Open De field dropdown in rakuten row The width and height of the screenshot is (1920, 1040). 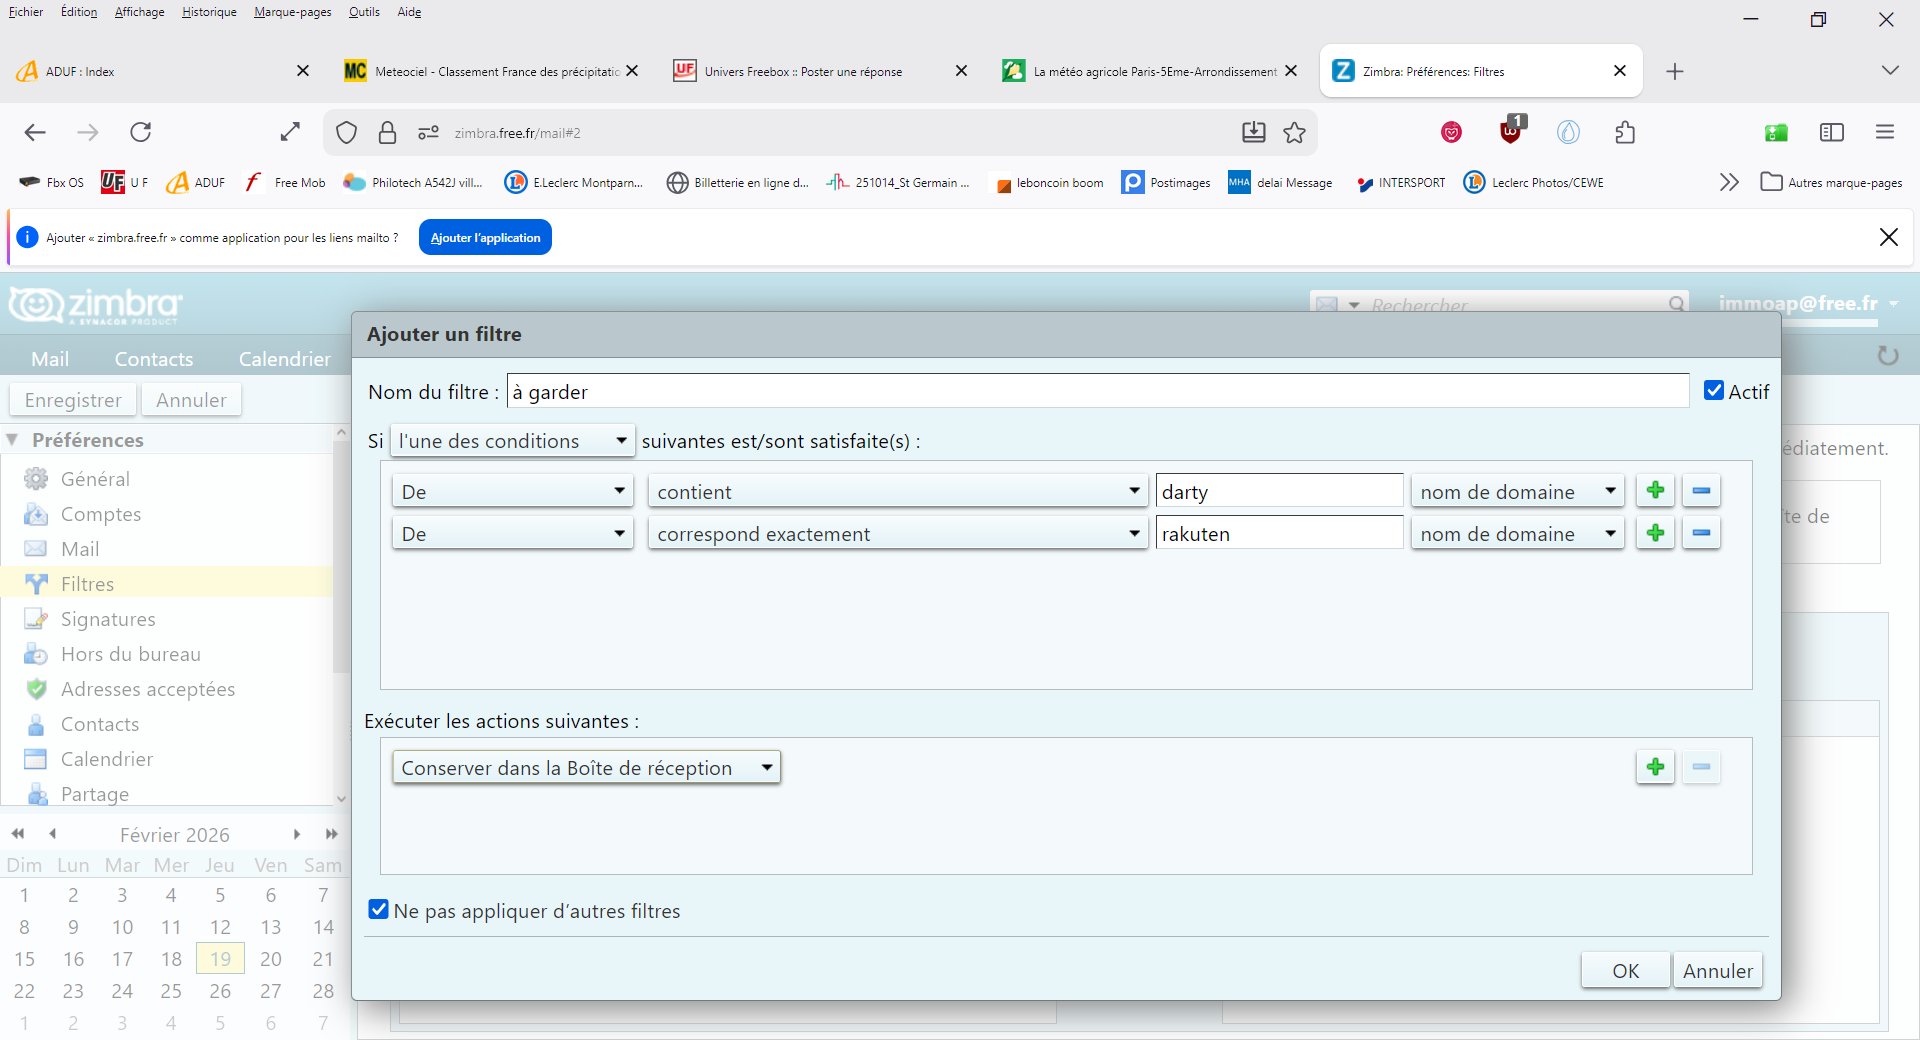pyautogui.click(x=513, y=533)
